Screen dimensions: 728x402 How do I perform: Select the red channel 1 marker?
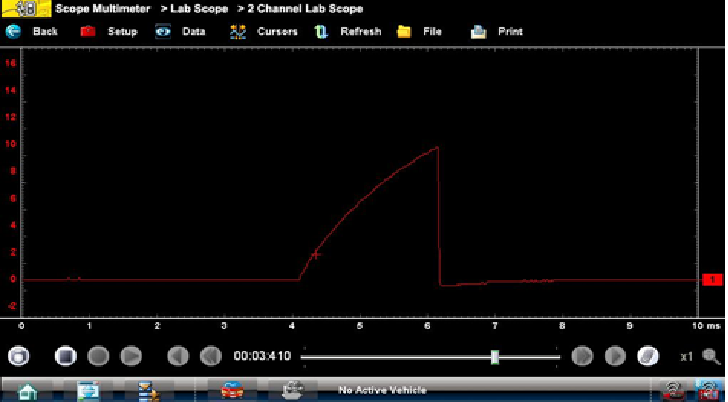(711, 280)
